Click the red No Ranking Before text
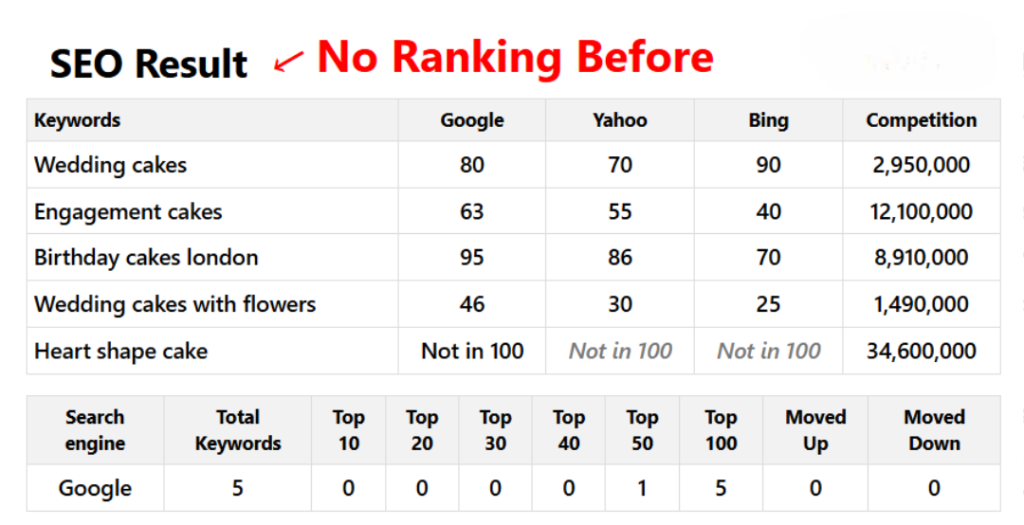This screenshot has width=1024, height=525. pyautogui.click(x=515, y=58)
